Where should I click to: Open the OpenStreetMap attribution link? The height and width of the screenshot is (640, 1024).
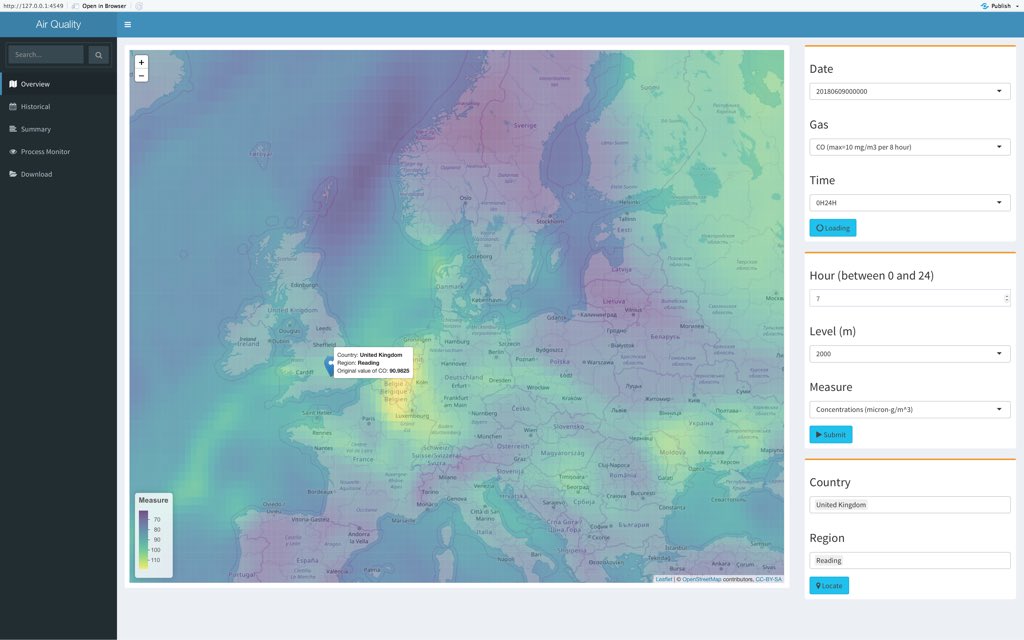701,579
